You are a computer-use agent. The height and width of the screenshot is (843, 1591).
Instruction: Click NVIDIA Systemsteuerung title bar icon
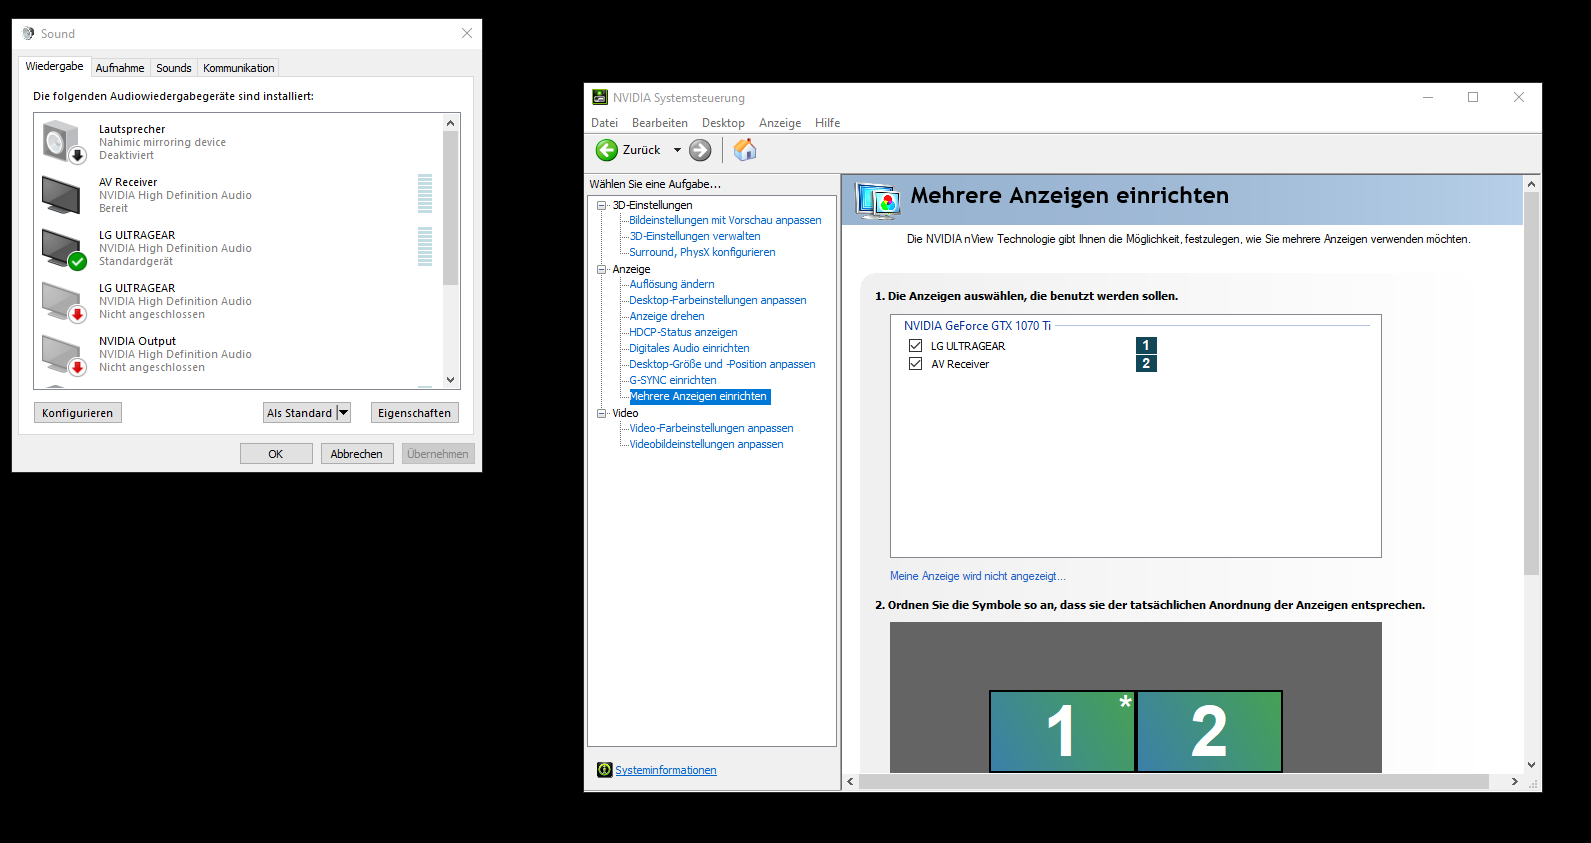[600, 97]
